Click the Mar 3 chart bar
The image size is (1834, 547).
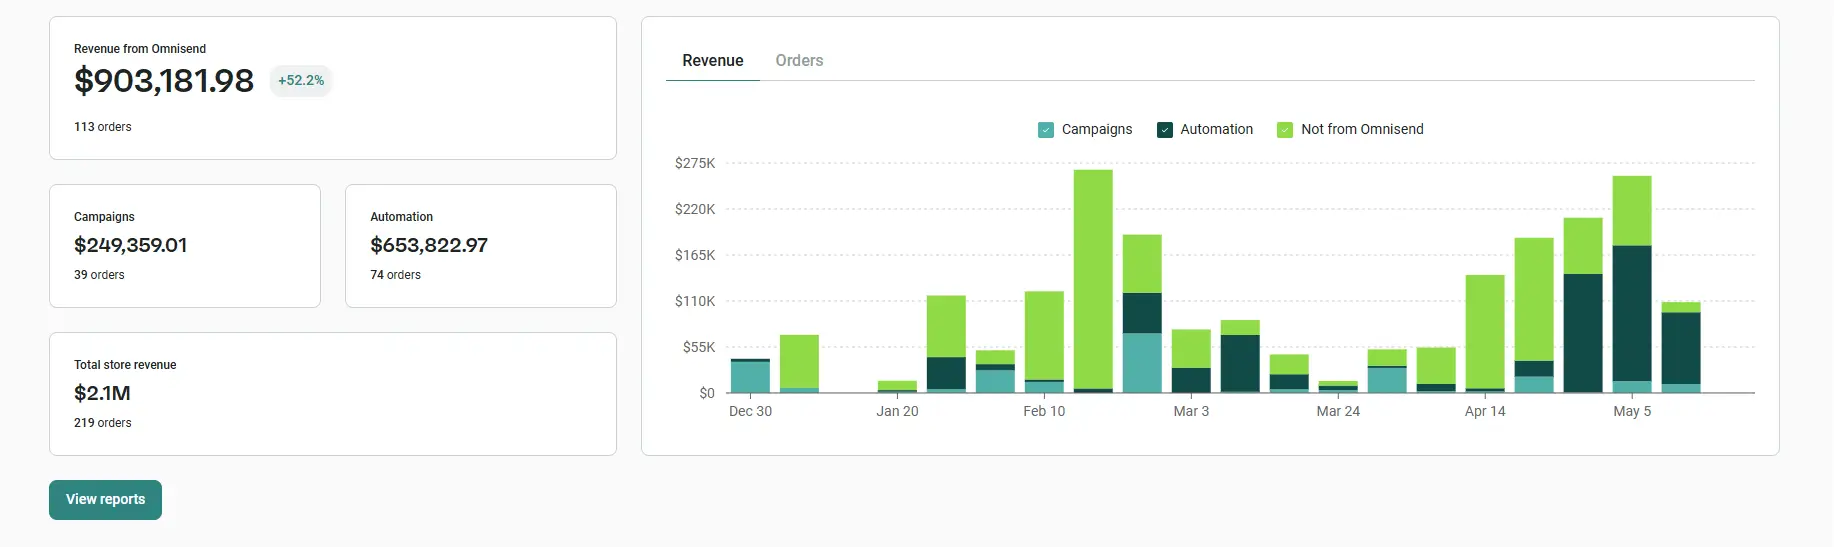tap(1191, 361)
